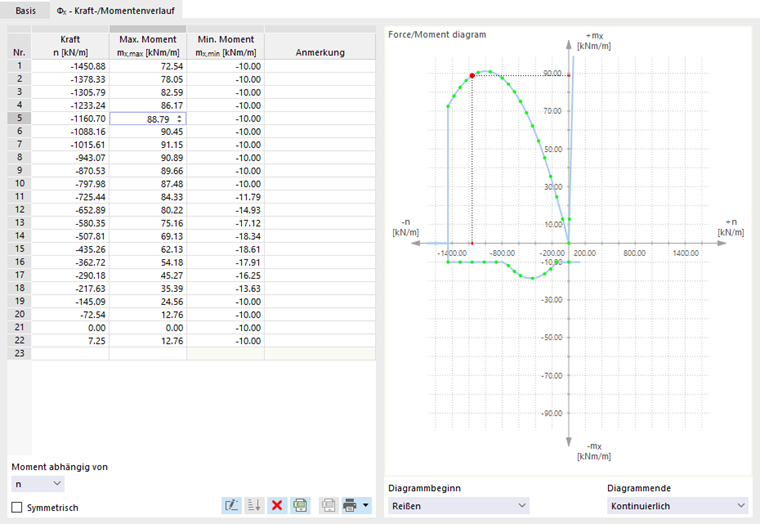Click the red X delete icon
760x524 pixels.
pyautogui.click(x=277, y=506)
